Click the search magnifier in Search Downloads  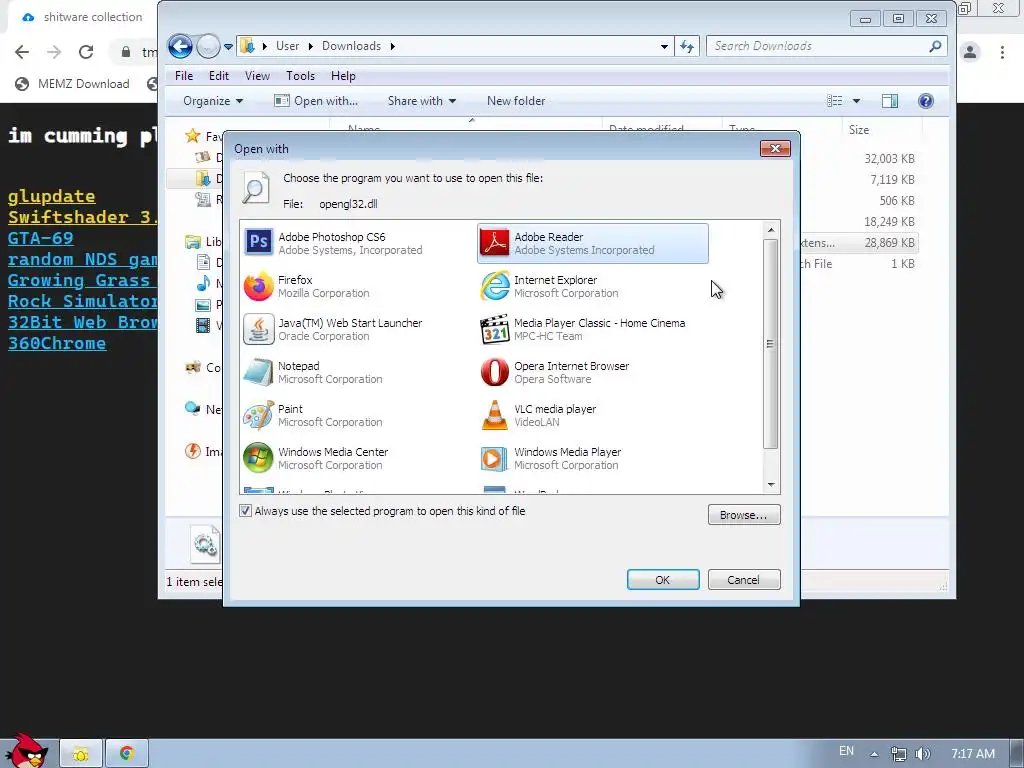pyautogui.click(x=935, y=46)
